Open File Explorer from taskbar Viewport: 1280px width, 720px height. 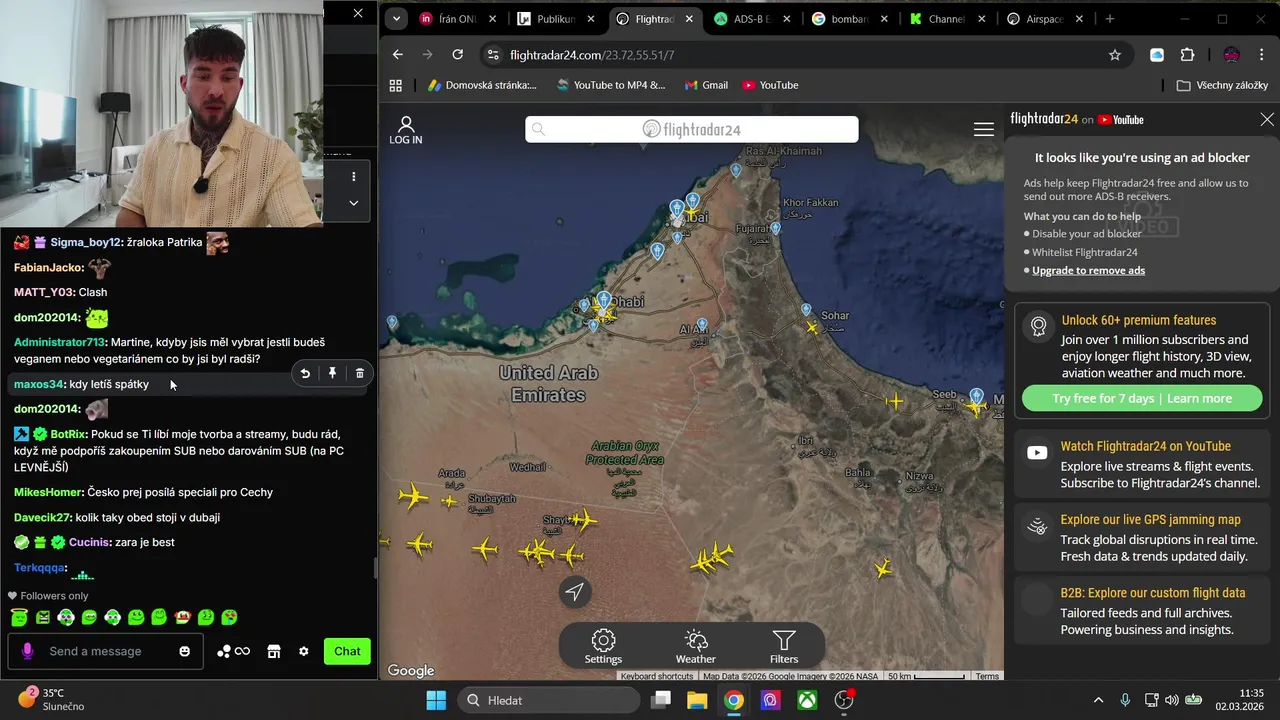point(697,700)
